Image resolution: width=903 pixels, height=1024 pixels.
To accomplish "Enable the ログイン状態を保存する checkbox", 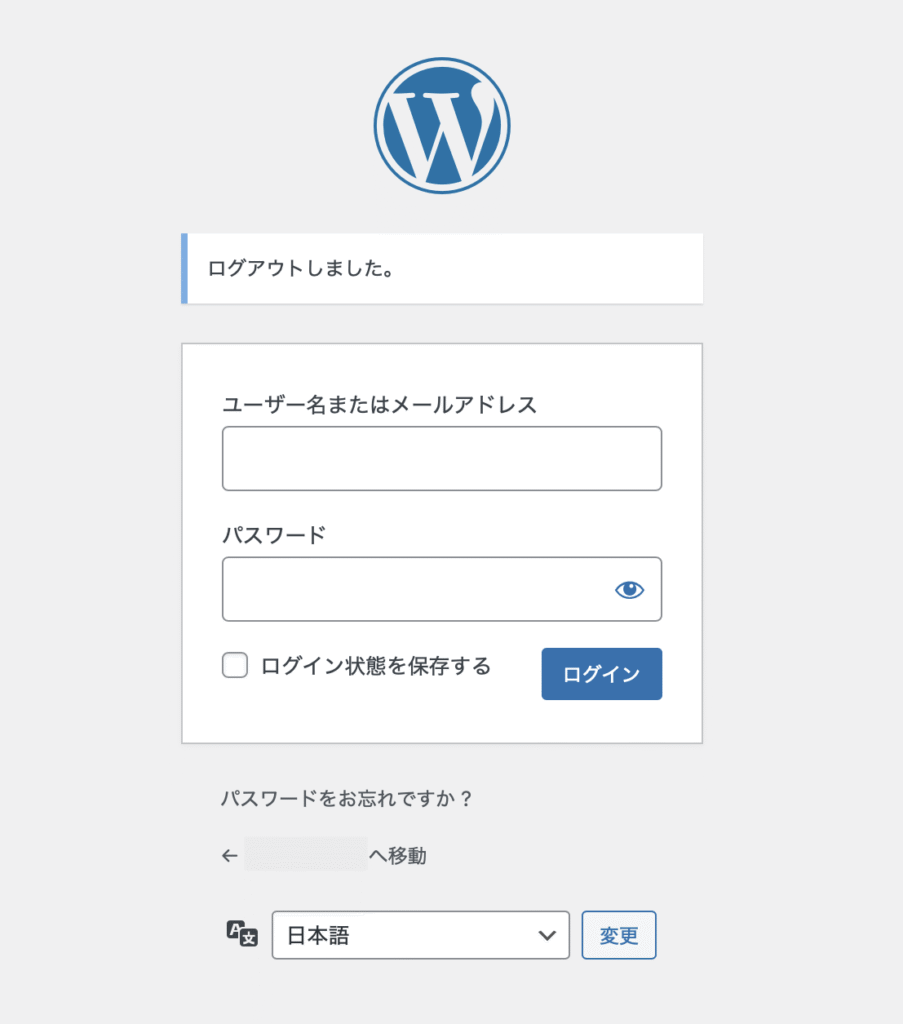I will [235, 665].
